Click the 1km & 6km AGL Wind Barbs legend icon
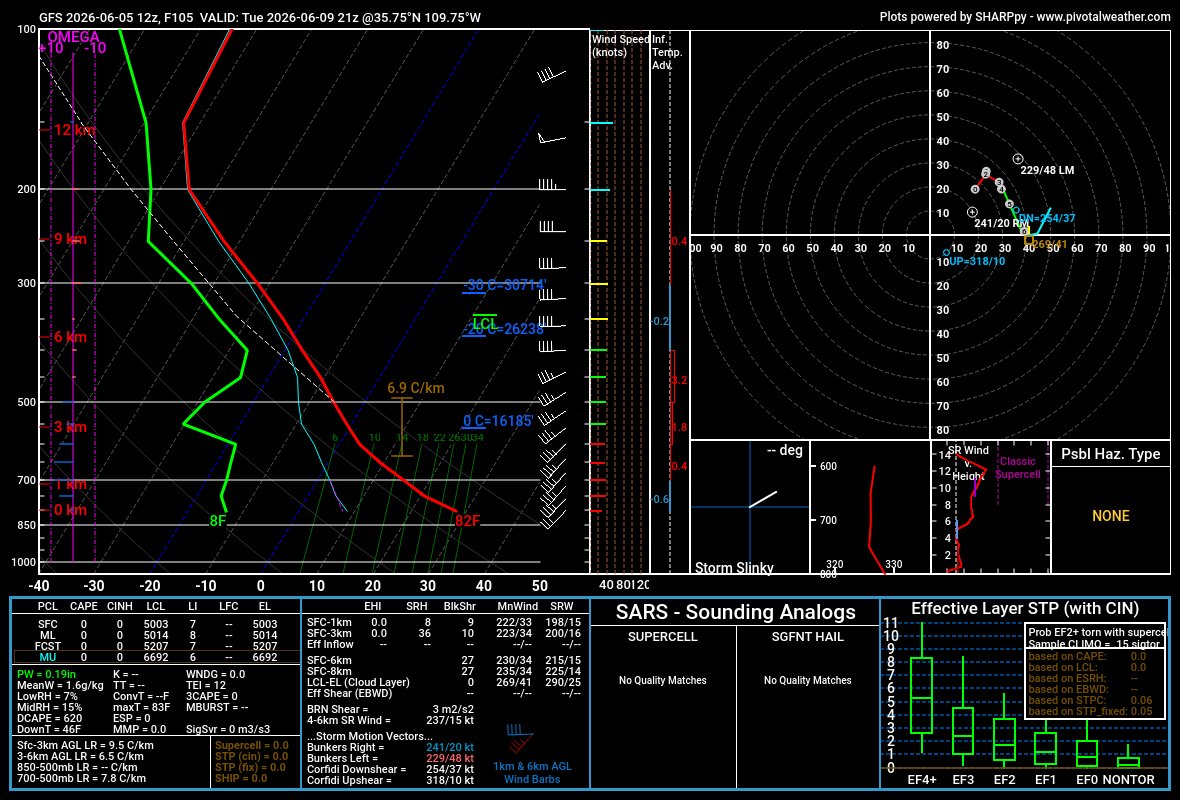1180x800 pixels. click(x=519, y=739)
